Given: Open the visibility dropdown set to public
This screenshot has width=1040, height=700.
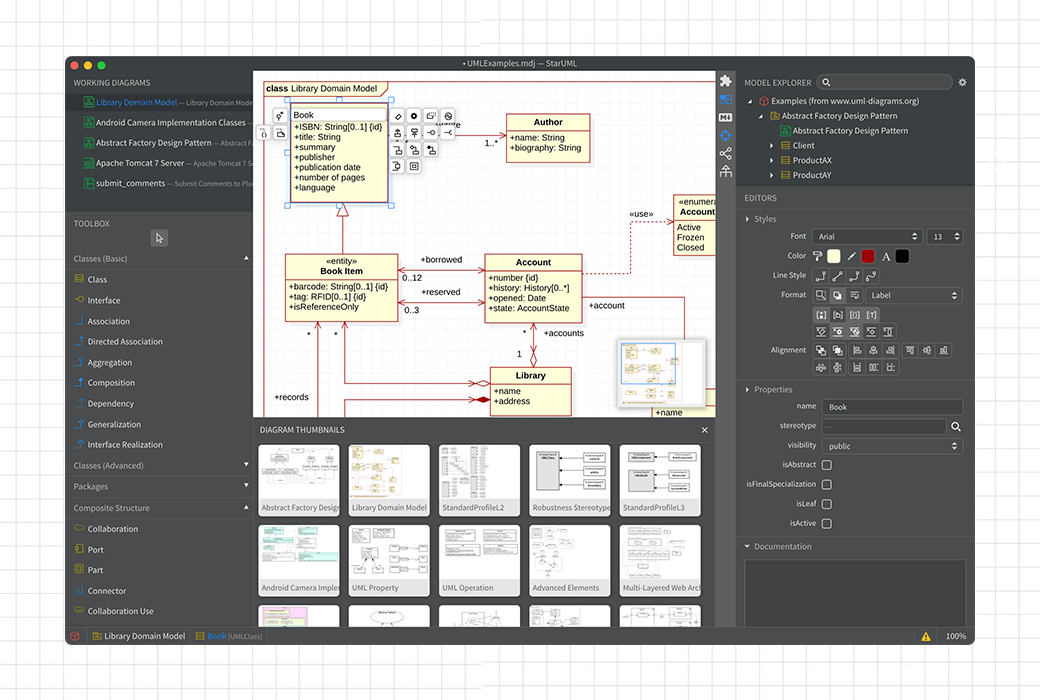Looking at the screenshot, I should (893, 446).
